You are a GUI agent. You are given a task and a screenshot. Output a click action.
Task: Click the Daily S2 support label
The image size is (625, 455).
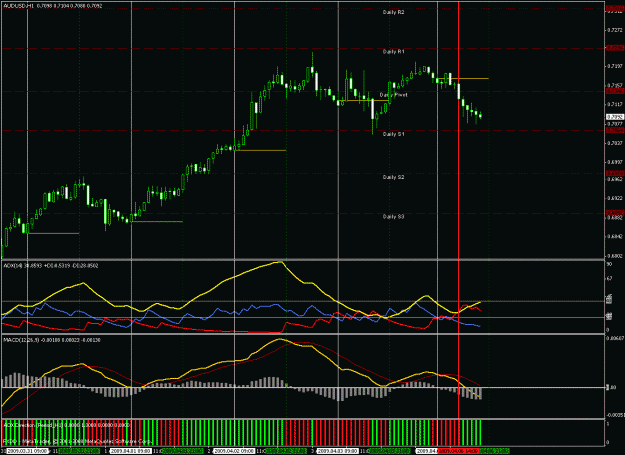[x=393, y=177]
